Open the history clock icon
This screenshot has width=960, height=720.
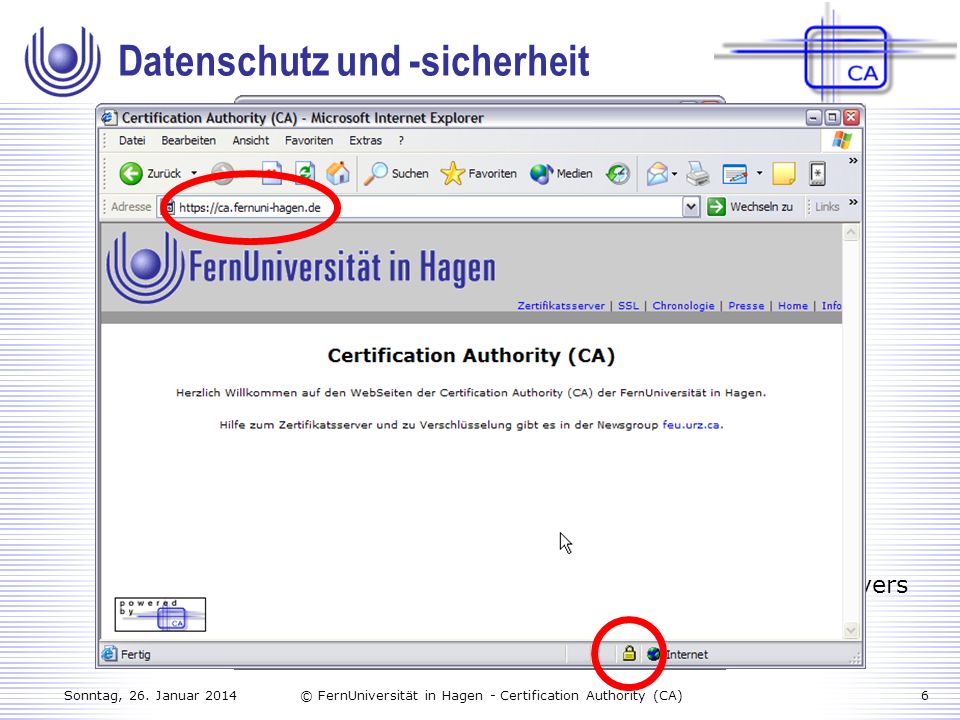tap(618, 173)
